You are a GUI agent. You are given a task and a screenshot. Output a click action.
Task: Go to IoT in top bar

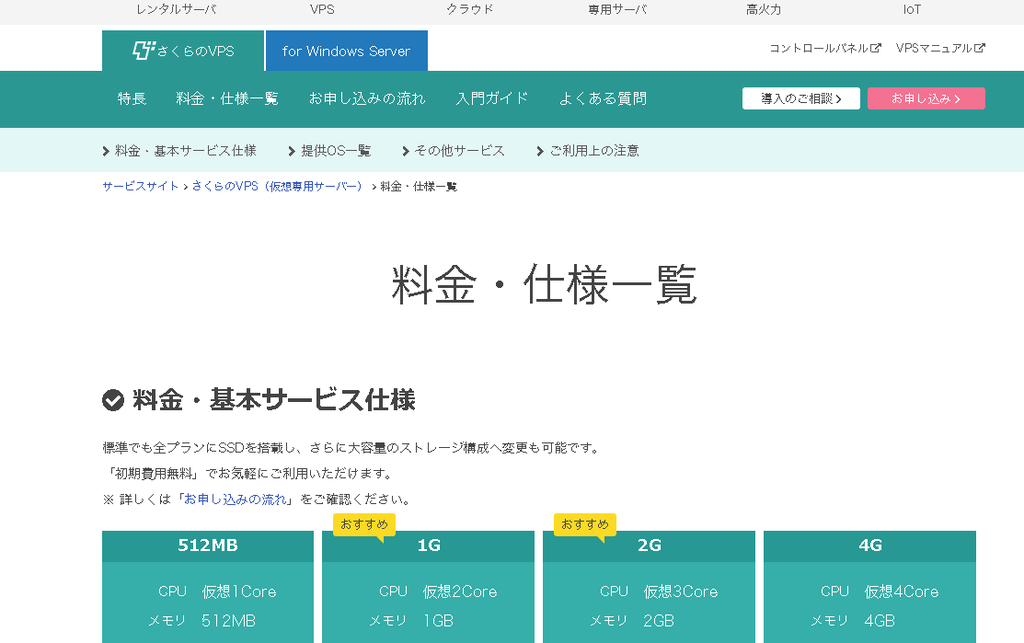coord(912,9)
